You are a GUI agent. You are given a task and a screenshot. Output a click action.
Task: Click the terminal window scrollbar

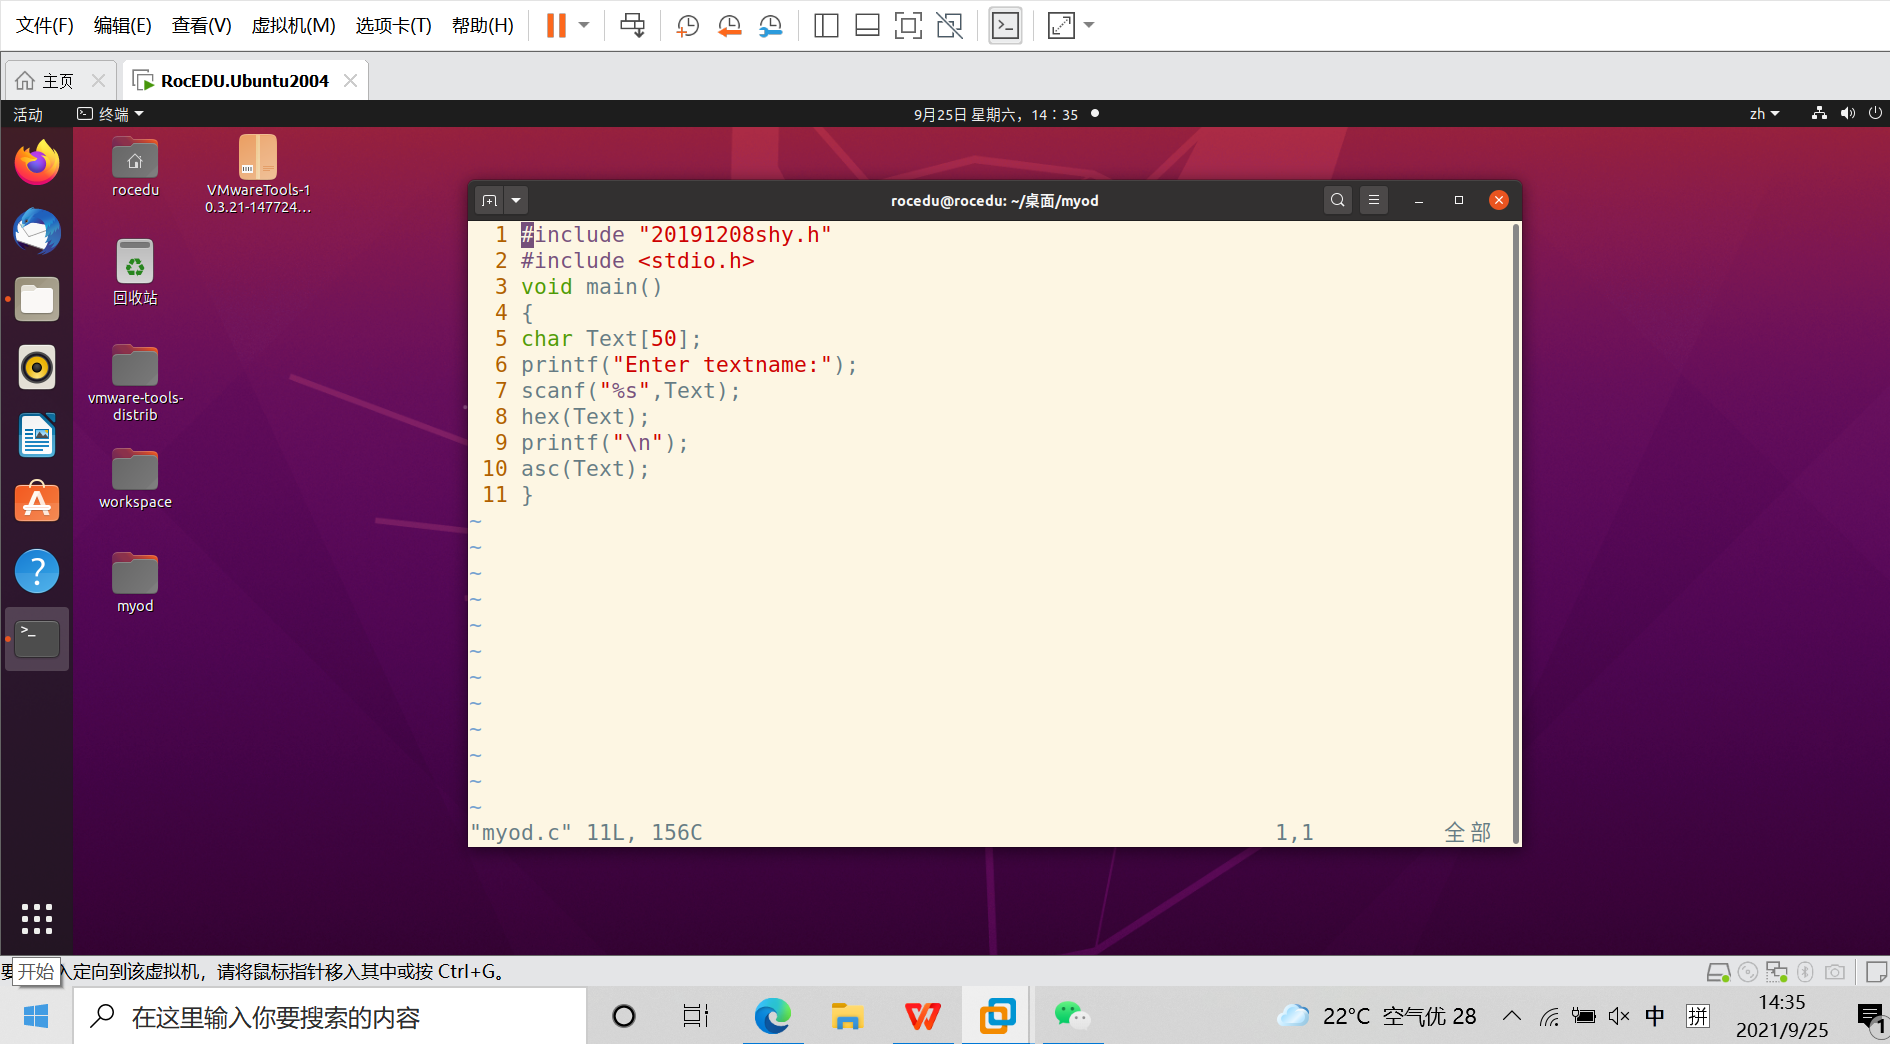coord(1516,534)
